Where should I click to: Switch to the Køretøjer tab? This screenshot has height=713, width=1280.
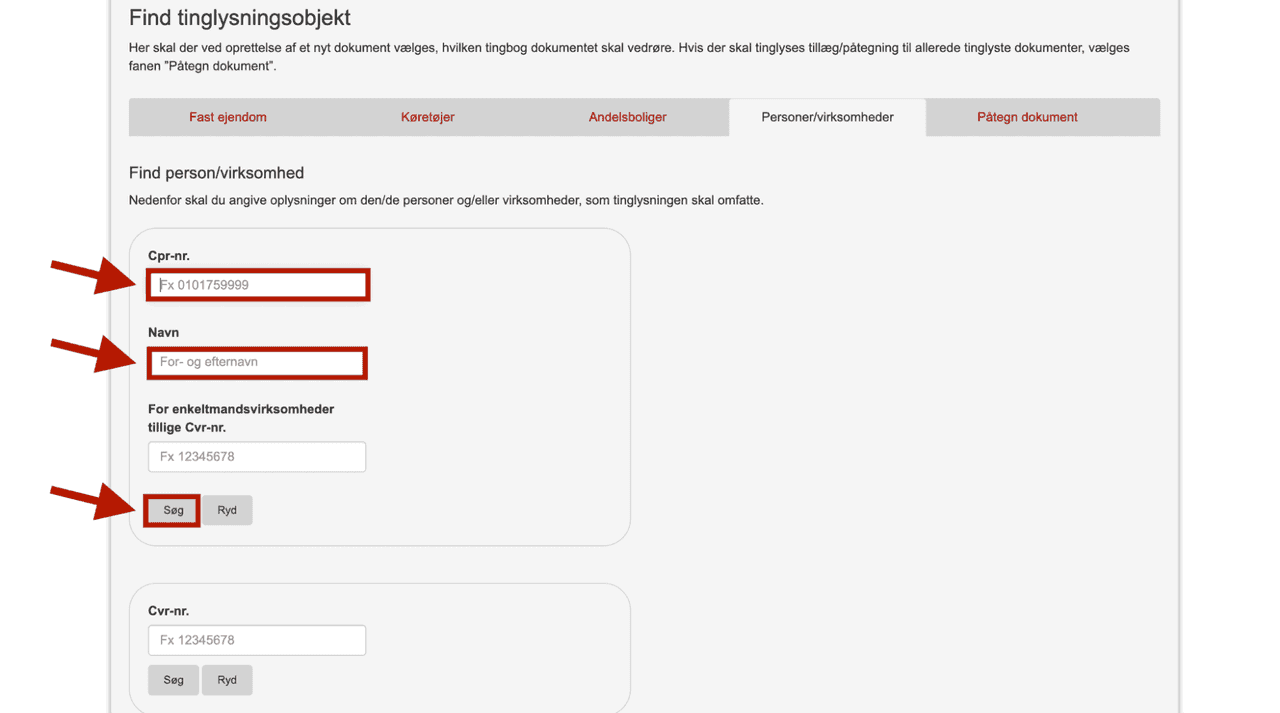point(427,117)
